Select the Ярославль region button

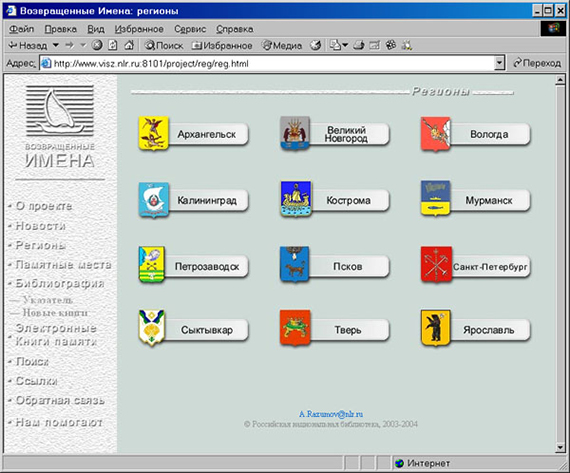490,330
